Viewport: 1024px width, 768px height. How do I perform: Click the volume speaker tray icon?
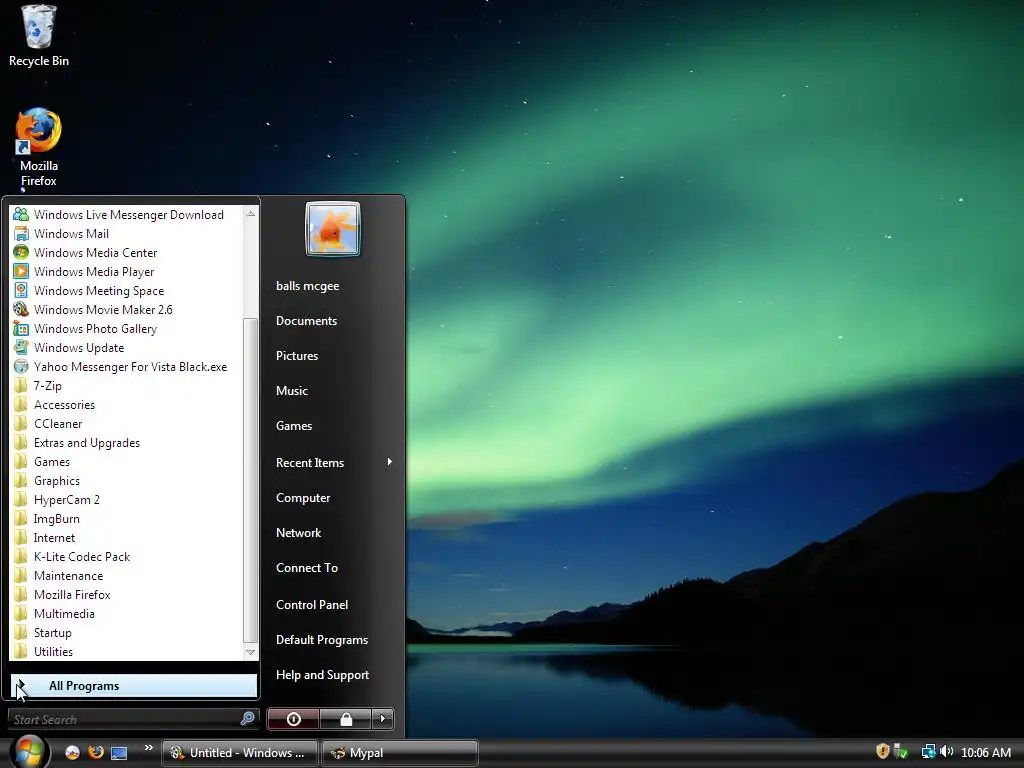946,751
